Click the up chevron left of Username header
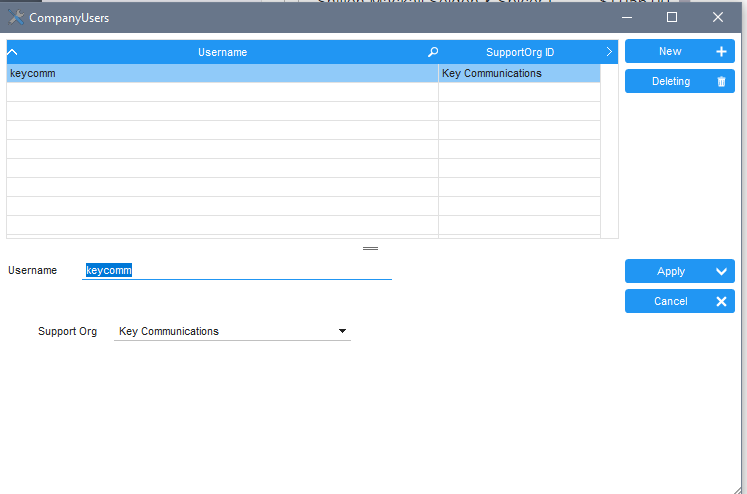Viewport: 747px width, 494px height. click(13, 52)
